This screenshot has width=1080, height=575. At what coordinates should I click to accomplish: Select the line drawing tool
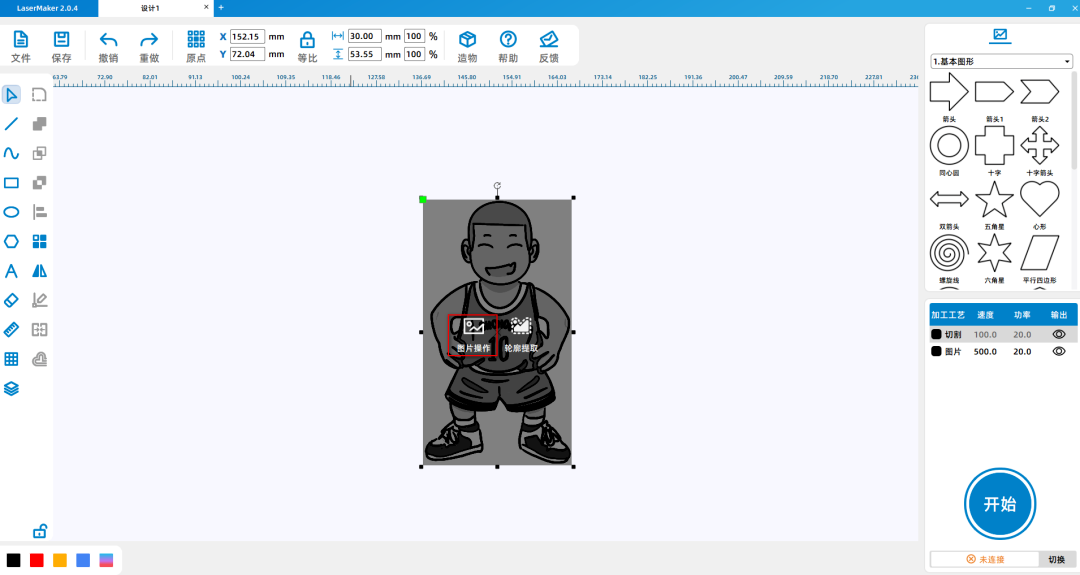(x=12, y=124)
